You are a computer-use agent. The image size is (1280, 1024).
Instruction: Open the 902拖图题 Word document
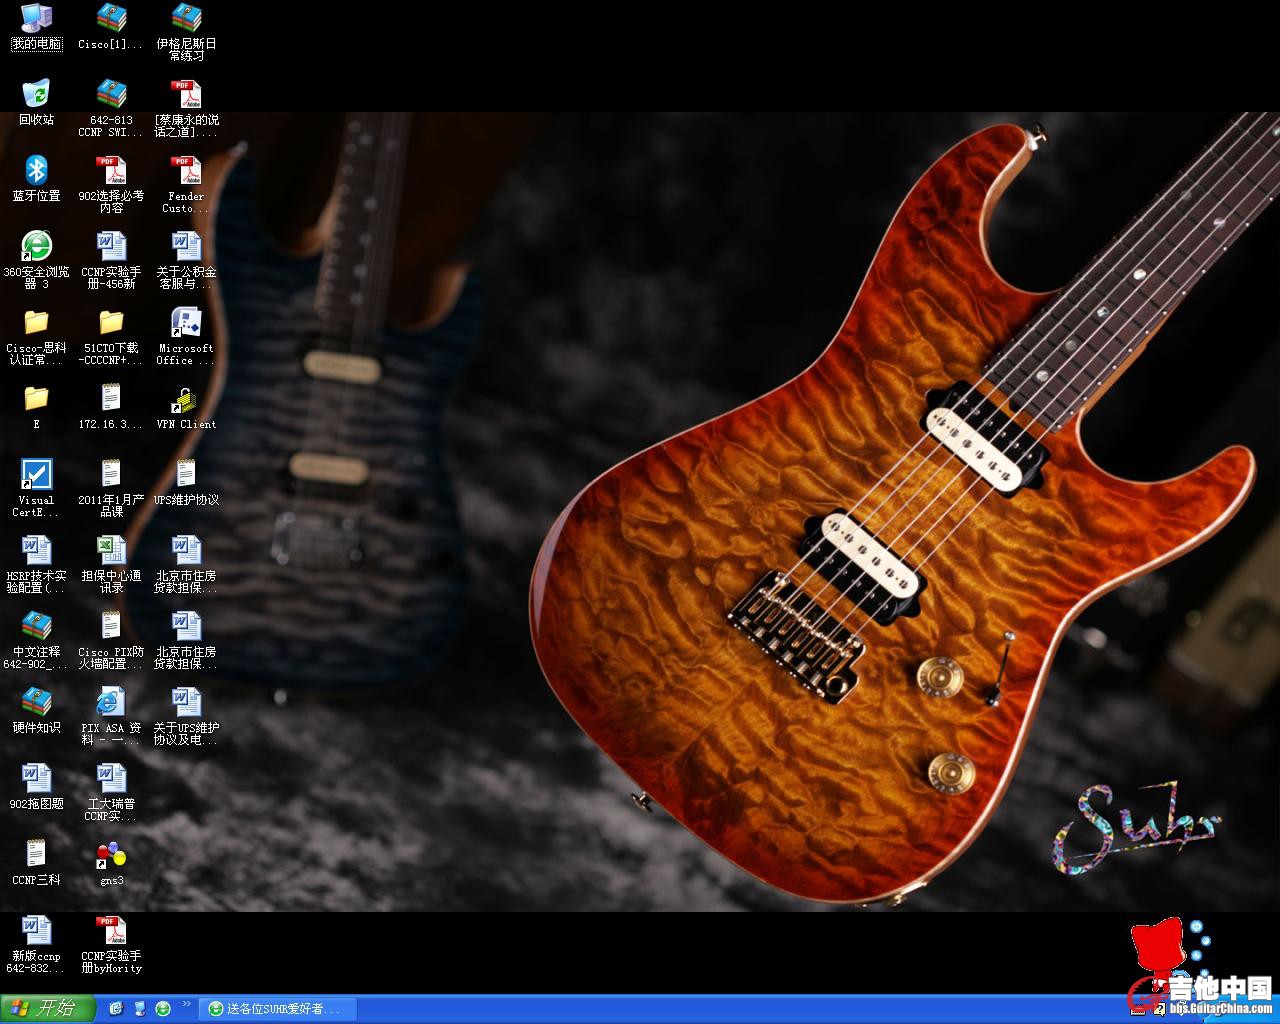[x=36, y=786]
